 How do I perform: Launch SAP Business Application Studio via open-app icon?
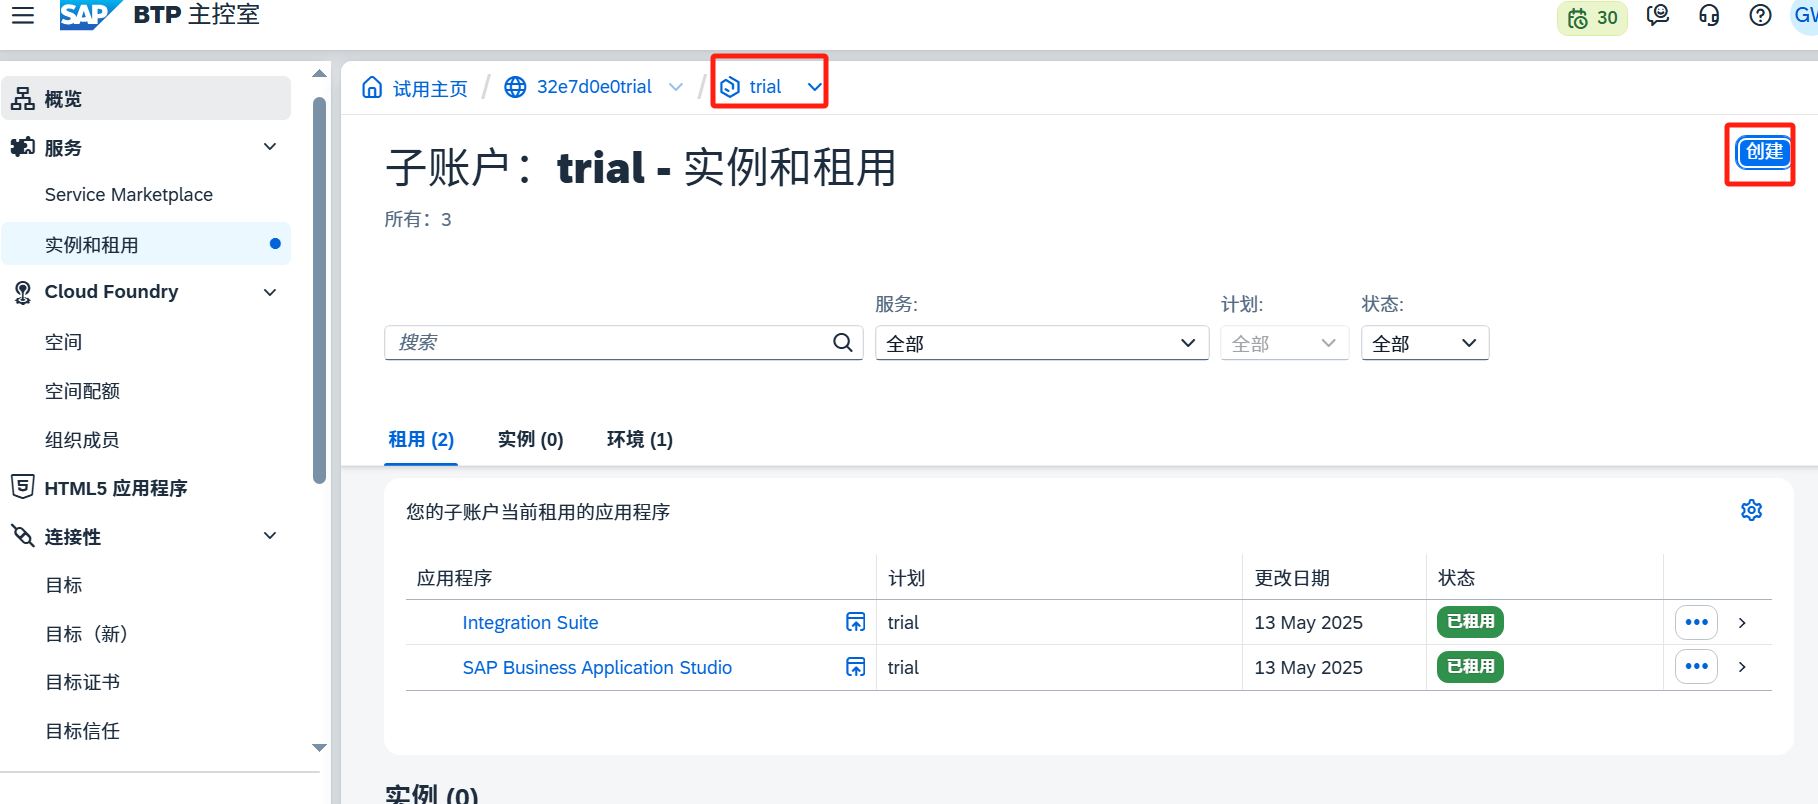point(856,667)
